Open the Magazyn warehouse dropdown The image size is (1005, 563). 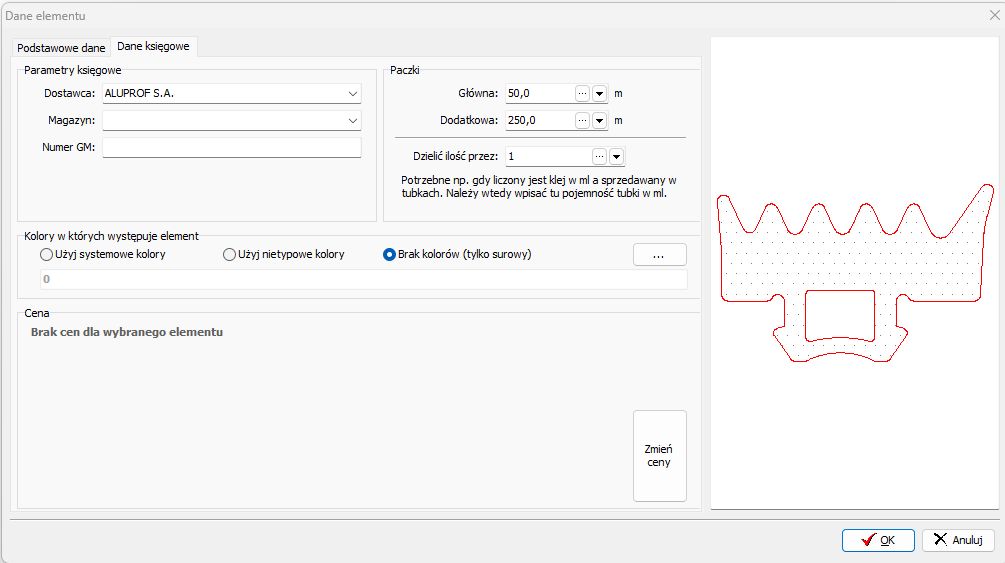[x=353, y=121]
